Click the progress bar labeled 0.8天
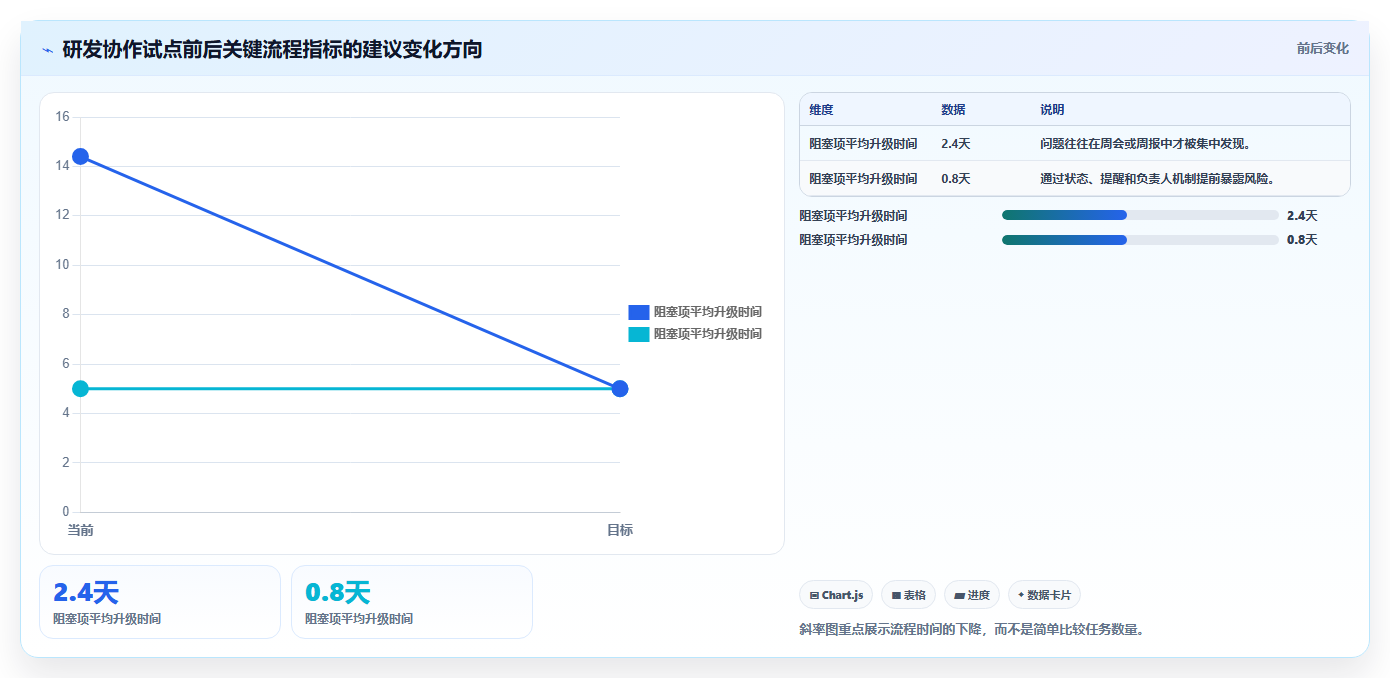1390x678 pixels. 1140,240
